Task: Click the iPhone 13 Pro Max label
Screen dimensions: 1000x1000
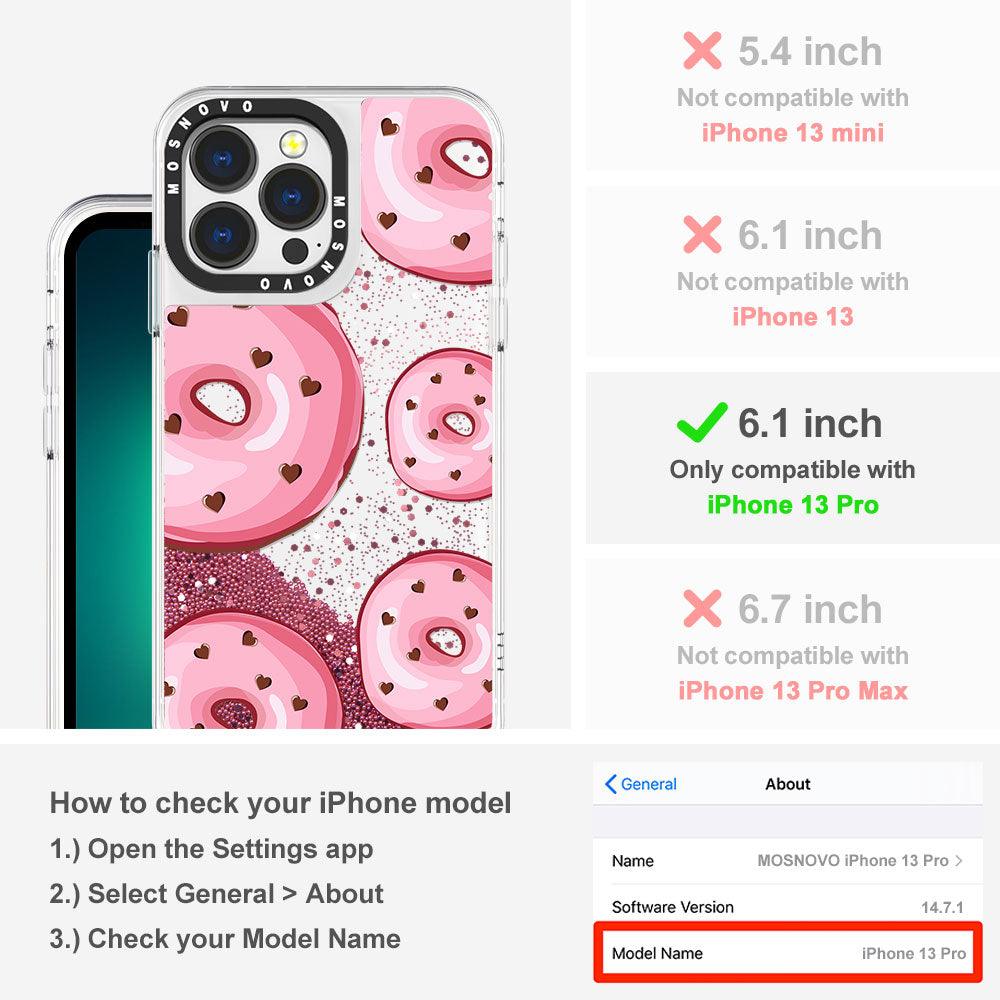Action: [x=793, y=691]
